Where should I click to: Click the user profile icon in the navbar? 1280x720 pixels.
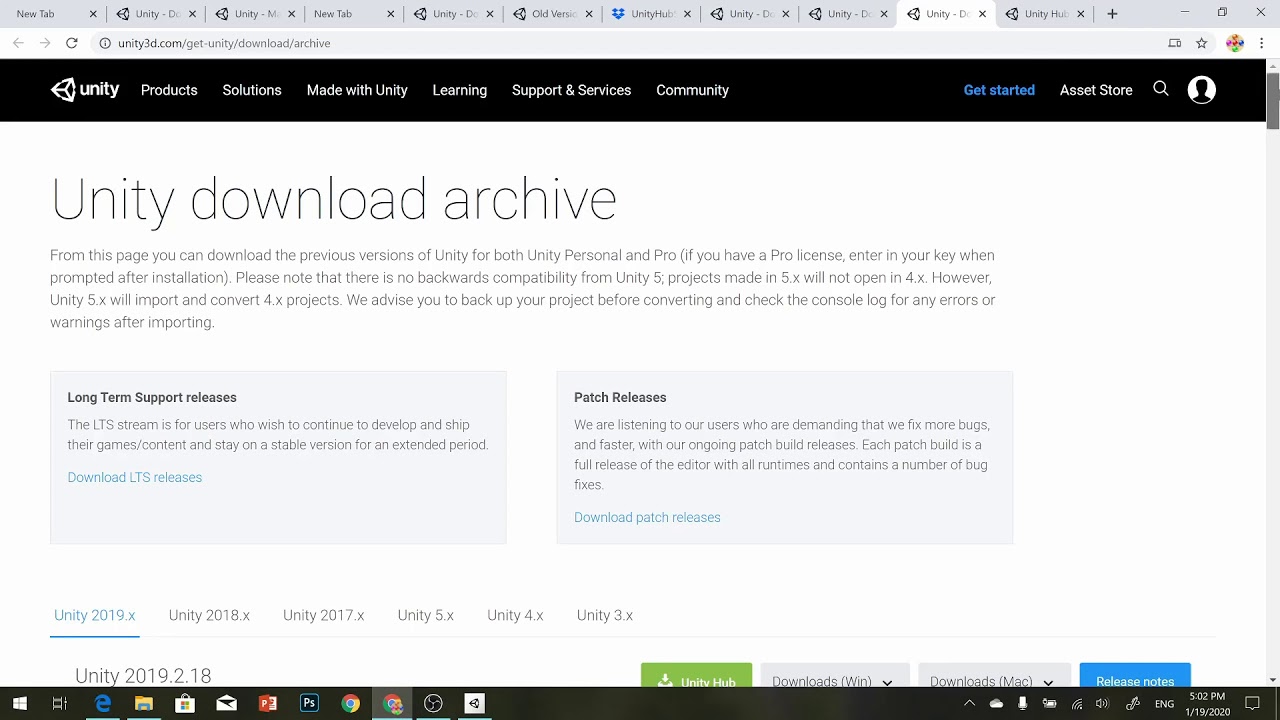tap(1202, 90)
